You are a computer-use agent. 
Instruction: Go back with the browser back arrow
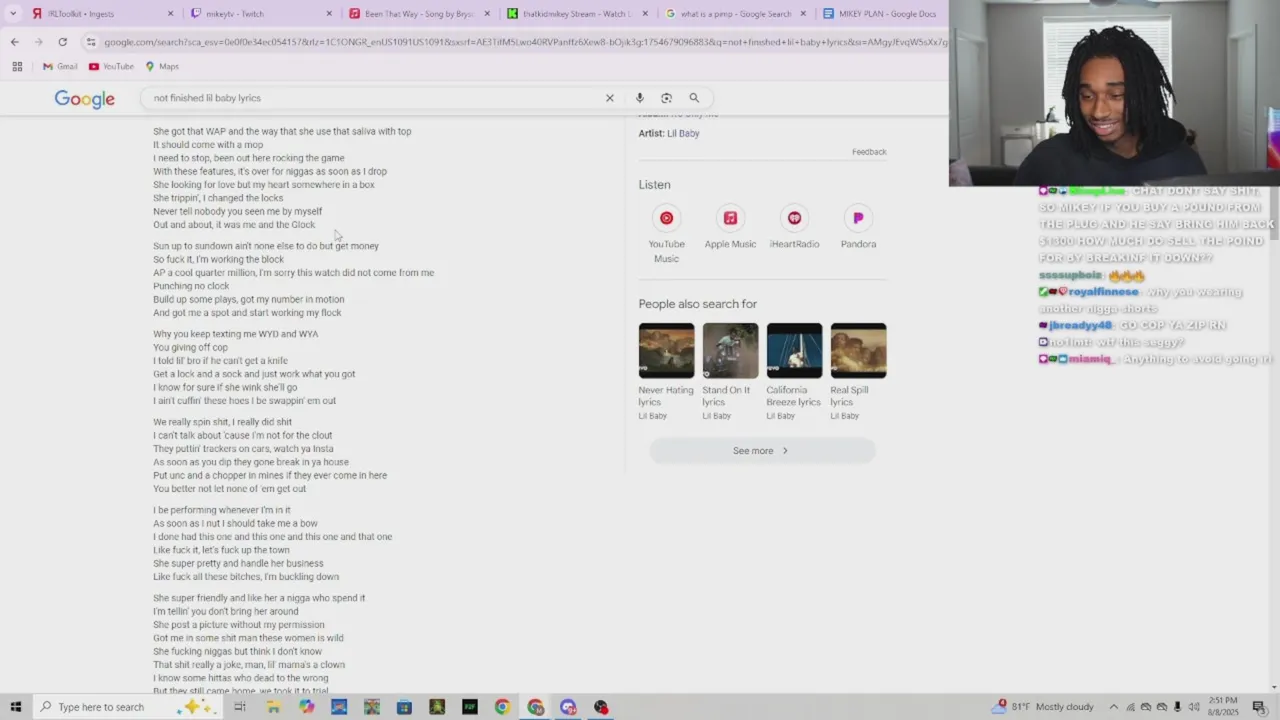[x=14, y=42]
